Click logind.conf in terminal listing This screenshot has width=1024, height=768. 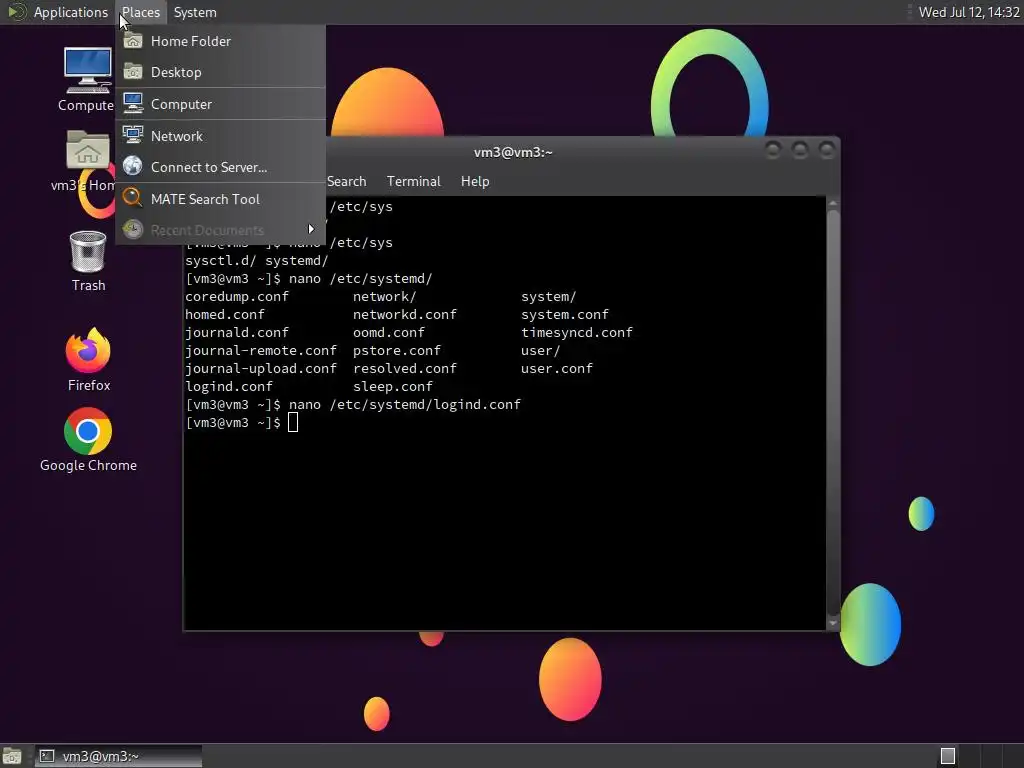pyautogui.click(x=229, y=387)
